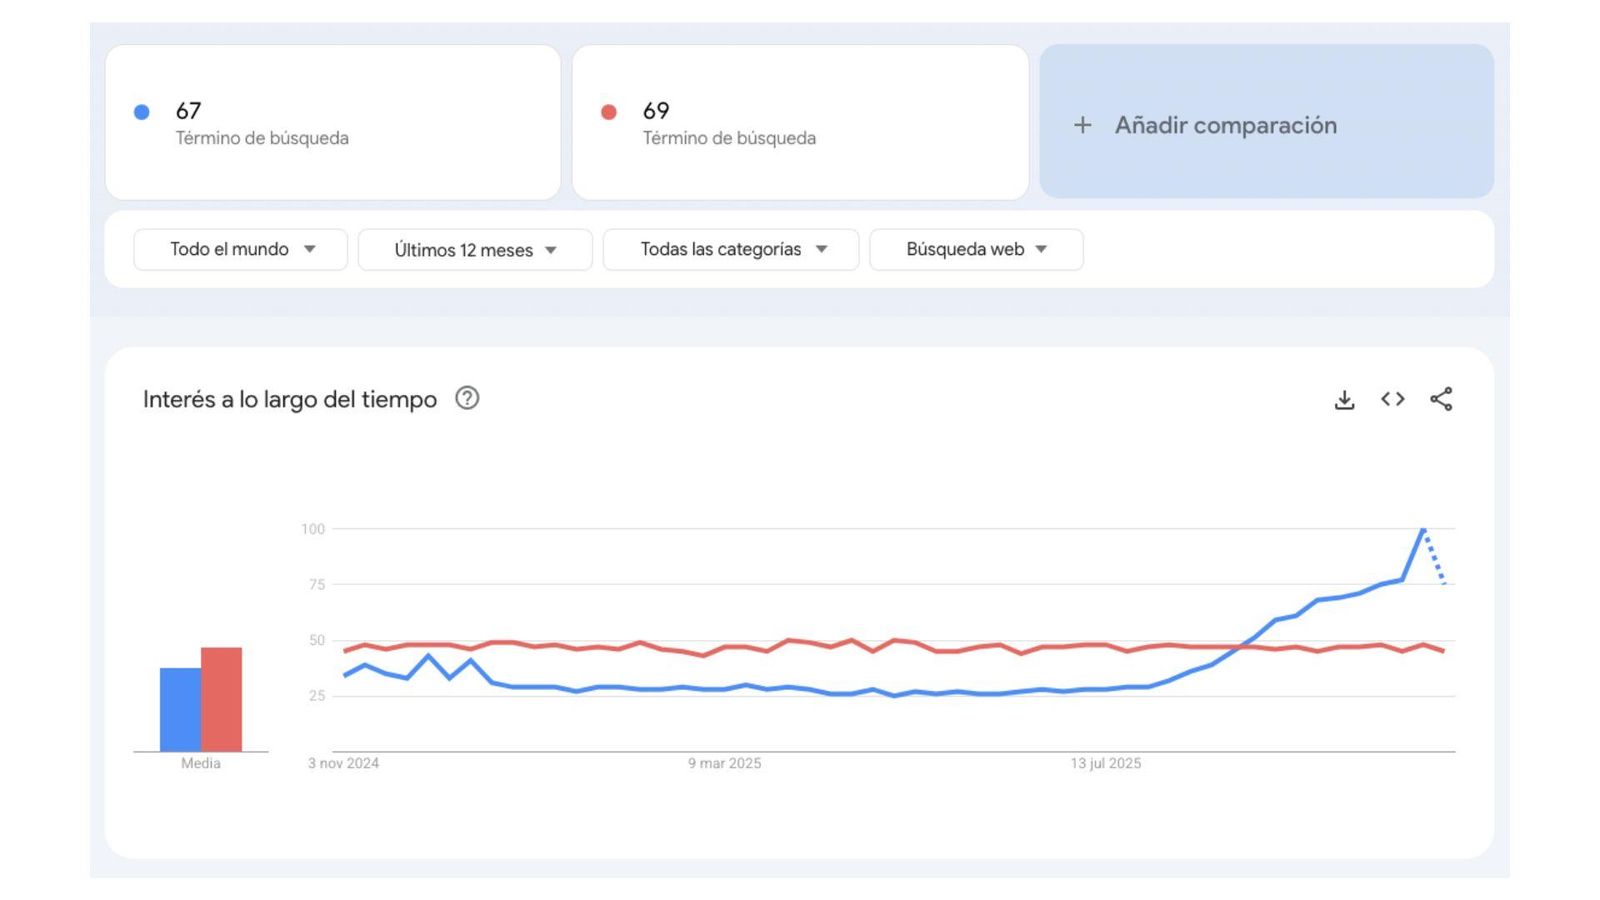This screenshot has width=1600, height=900.
Task: Click the '3 nov 2024' axis label
Action: (344, 762)
